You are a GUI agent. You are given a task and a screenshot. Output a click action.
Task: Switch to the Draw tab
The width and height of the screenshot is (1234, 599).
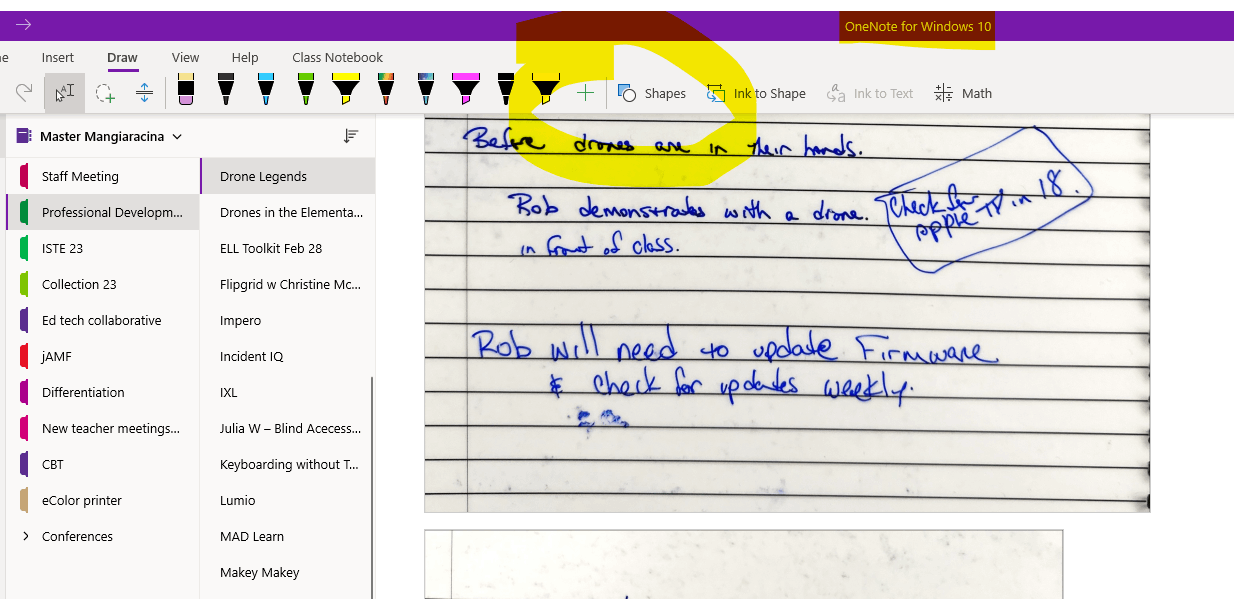[x=122, y=58]
